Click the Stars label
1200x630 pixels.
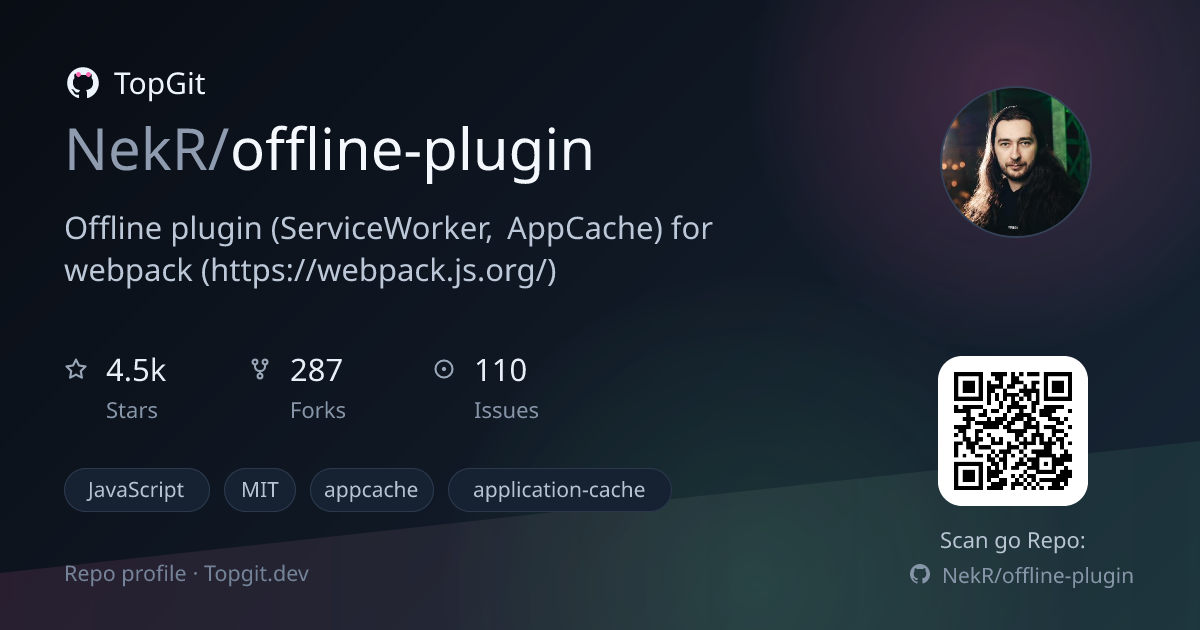pyautogui.click(x=132, y=410)
